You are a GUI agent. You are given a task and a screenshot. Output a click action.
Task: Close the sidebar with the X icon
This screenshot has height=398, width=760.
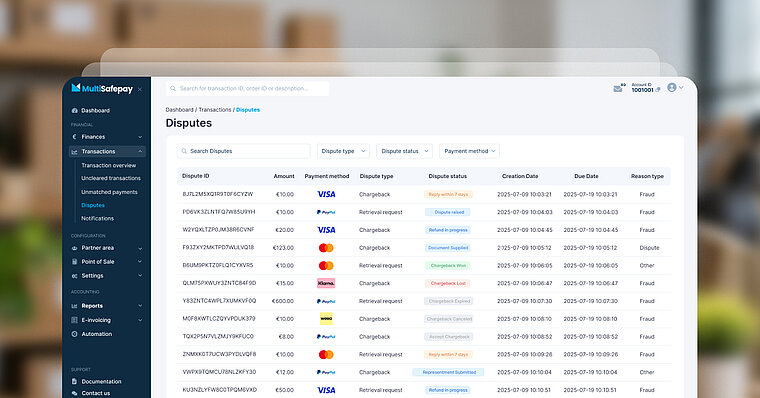click(140, 89)
